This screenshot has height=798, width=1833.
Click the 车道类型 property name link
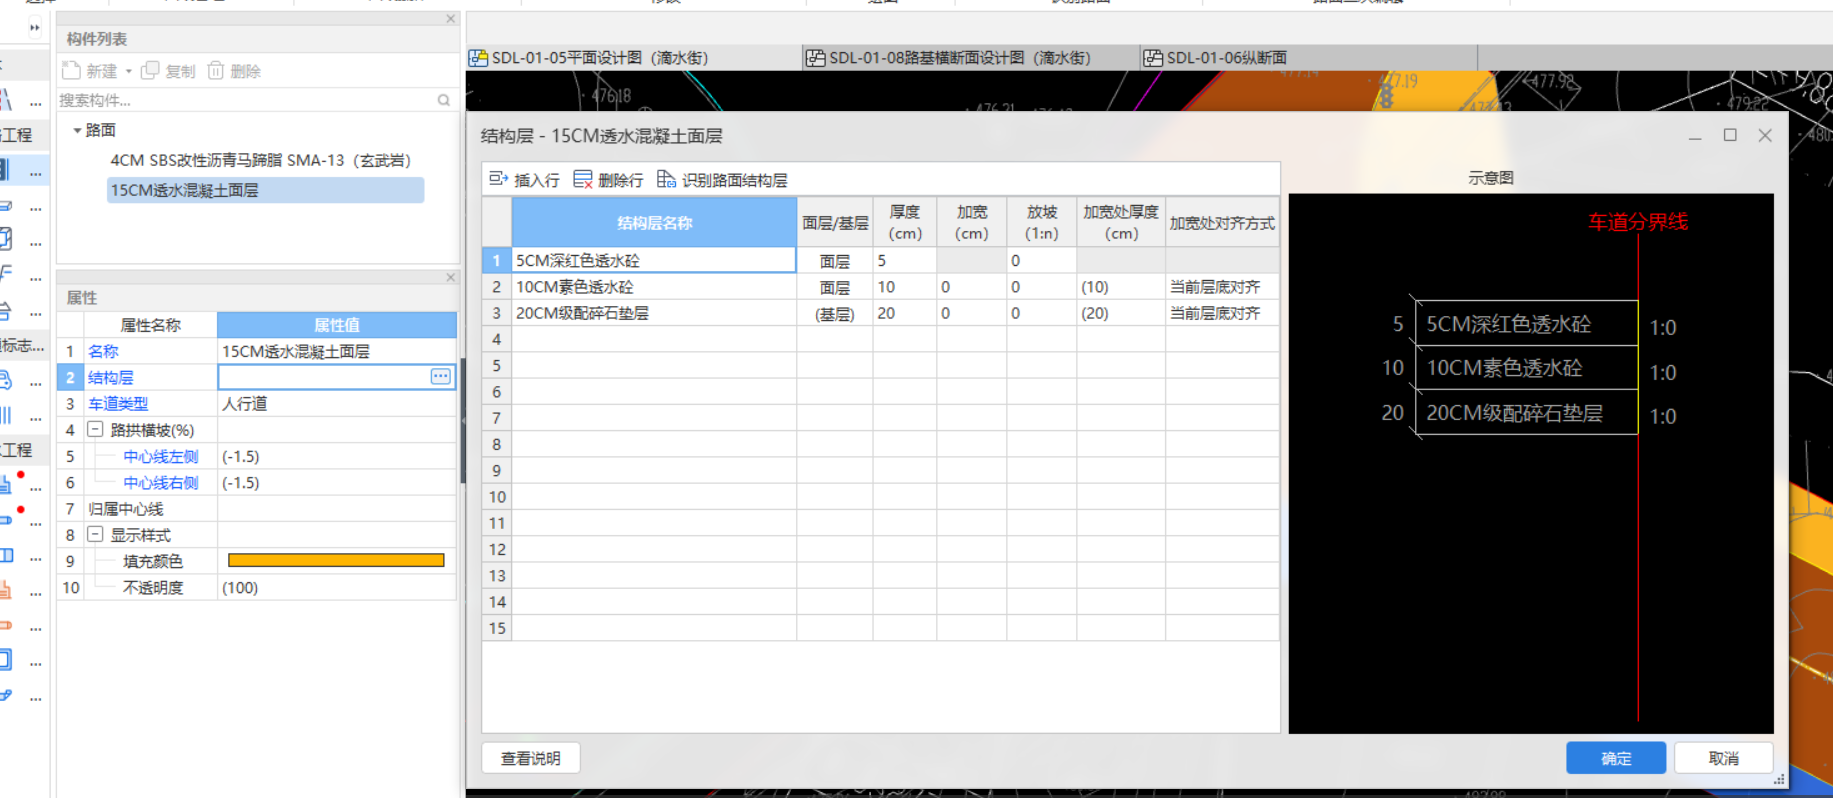[118, 404]
